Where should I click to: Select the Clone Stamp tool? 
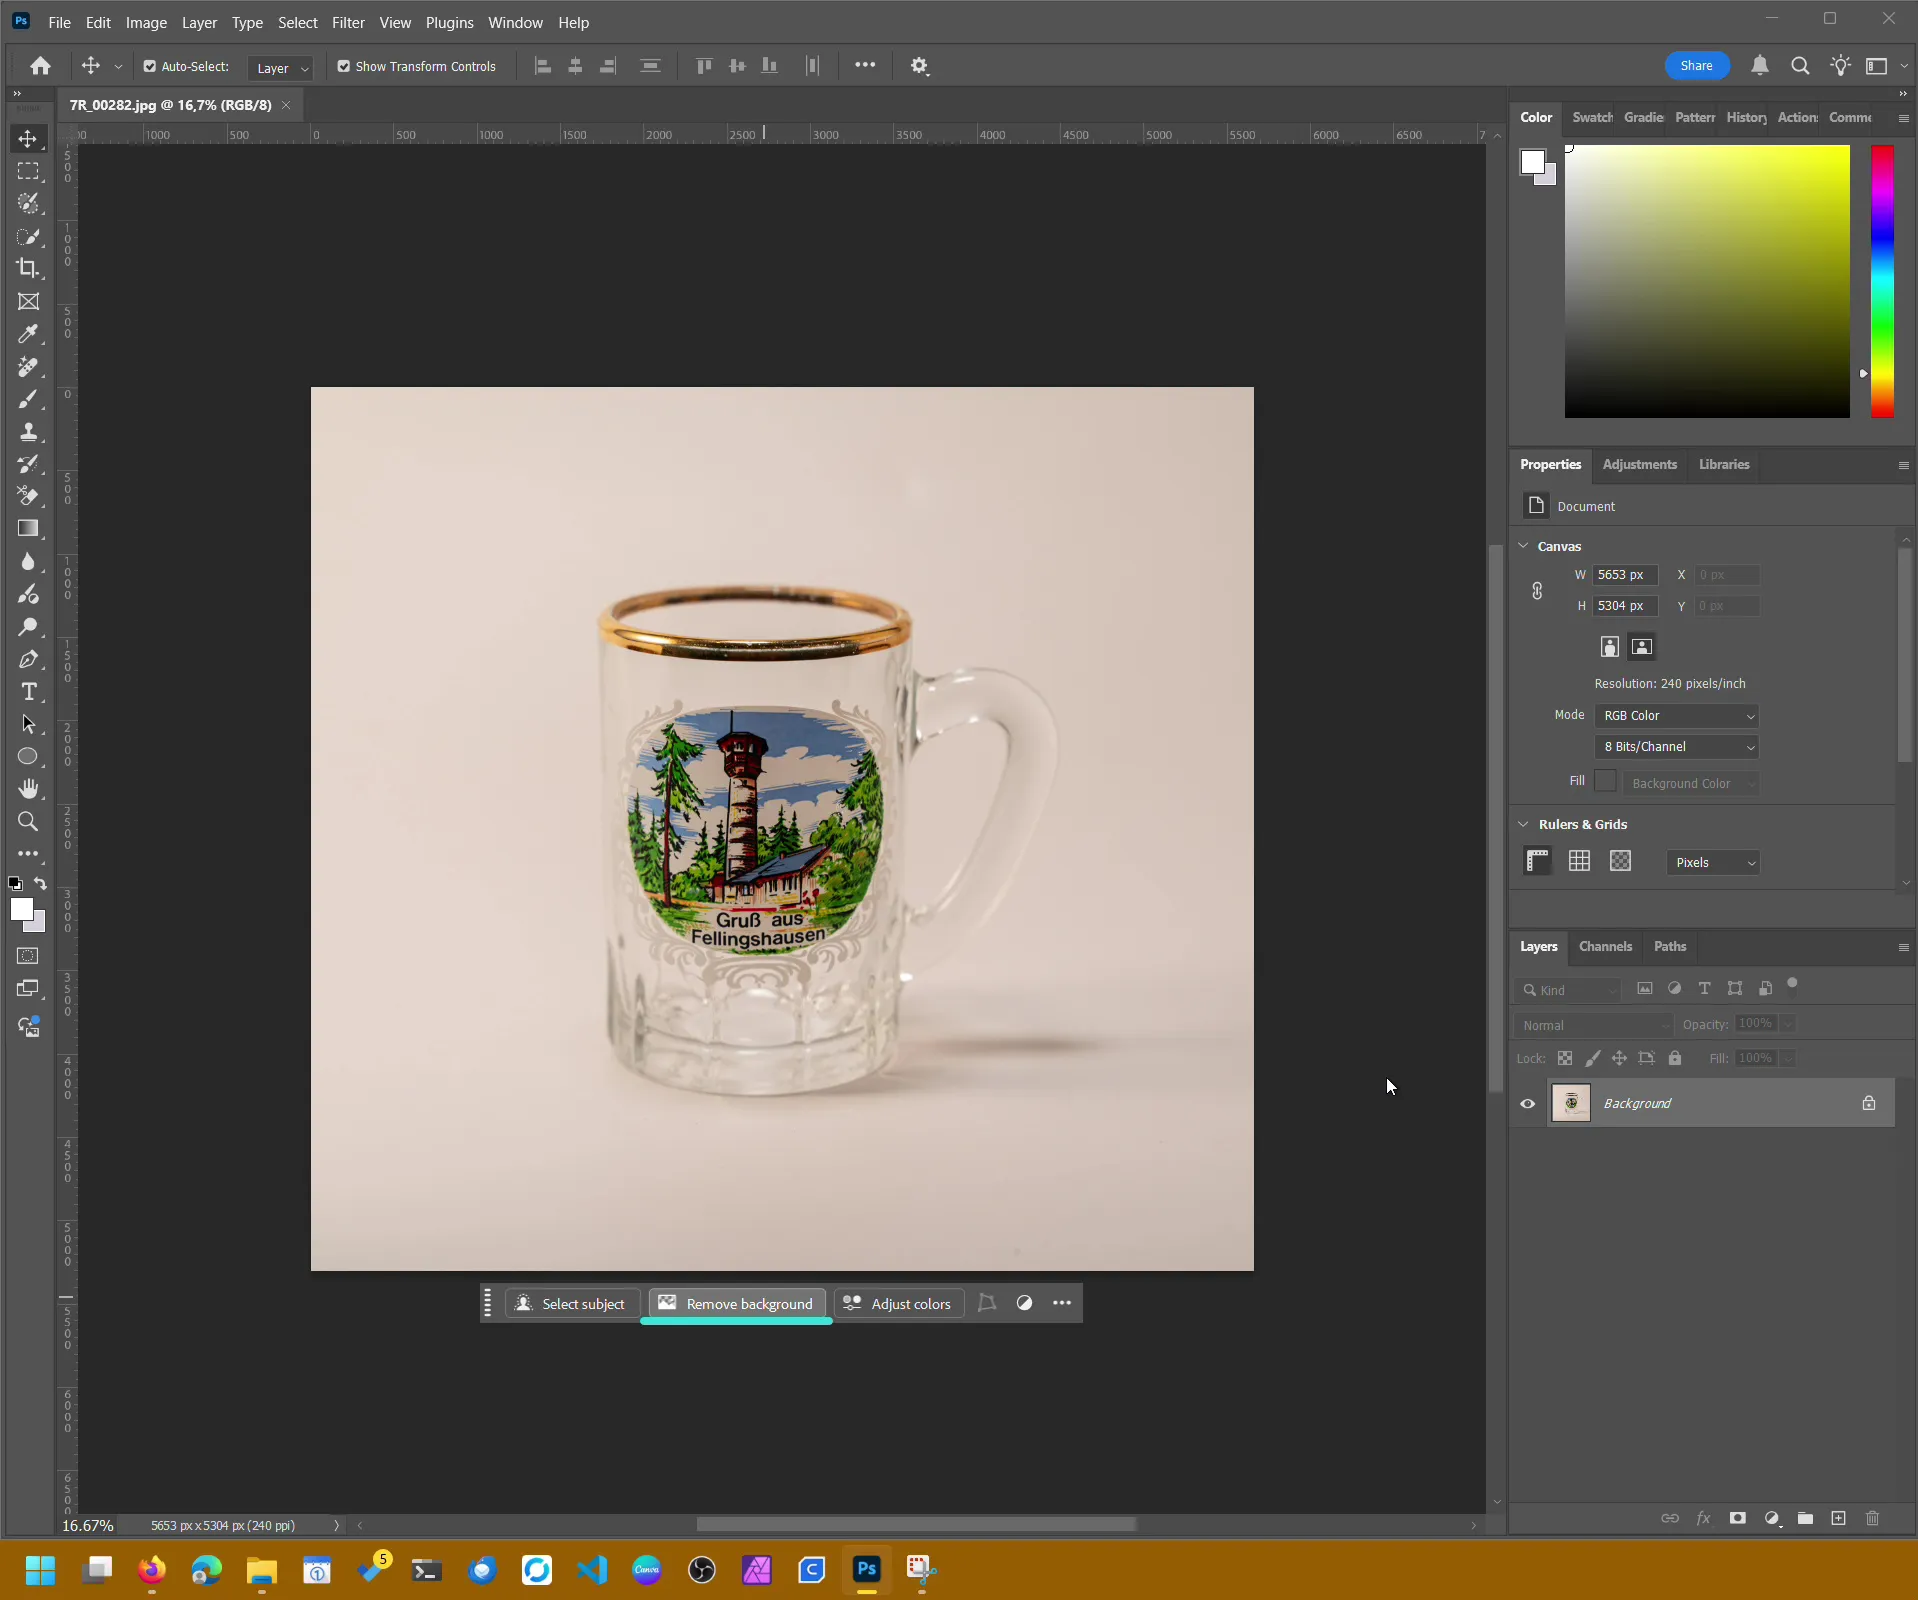tap(28, 432)
